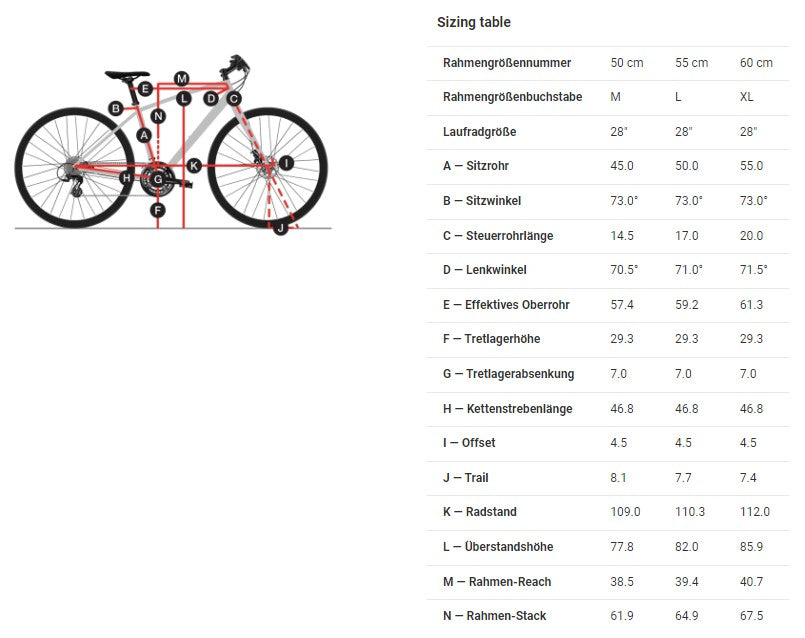The image size is (805, 638).
Task: Click the Sizing table heading
Action: tap(474, 22)
